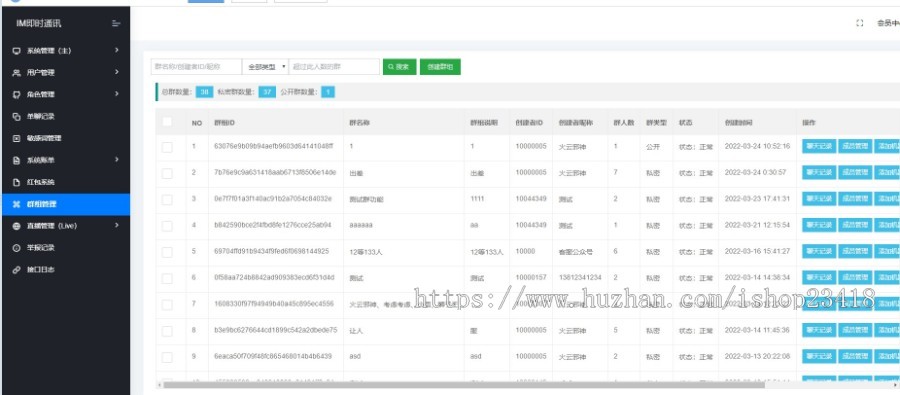Focus the 超过此人数的群 input field
Viewport: 900px width, 395px height.
[x=334, y=67]
